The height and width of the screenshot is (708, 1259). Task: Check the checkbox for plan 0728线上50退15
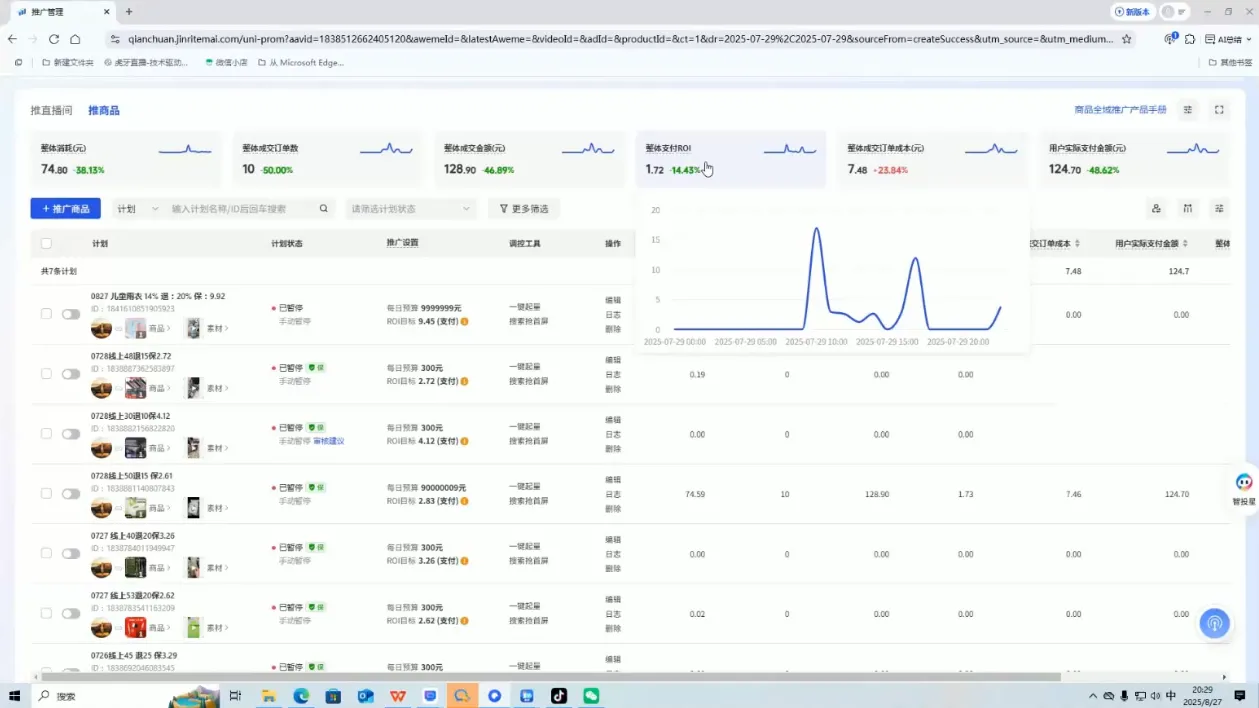pyautogui.click(x=46, y=493)
